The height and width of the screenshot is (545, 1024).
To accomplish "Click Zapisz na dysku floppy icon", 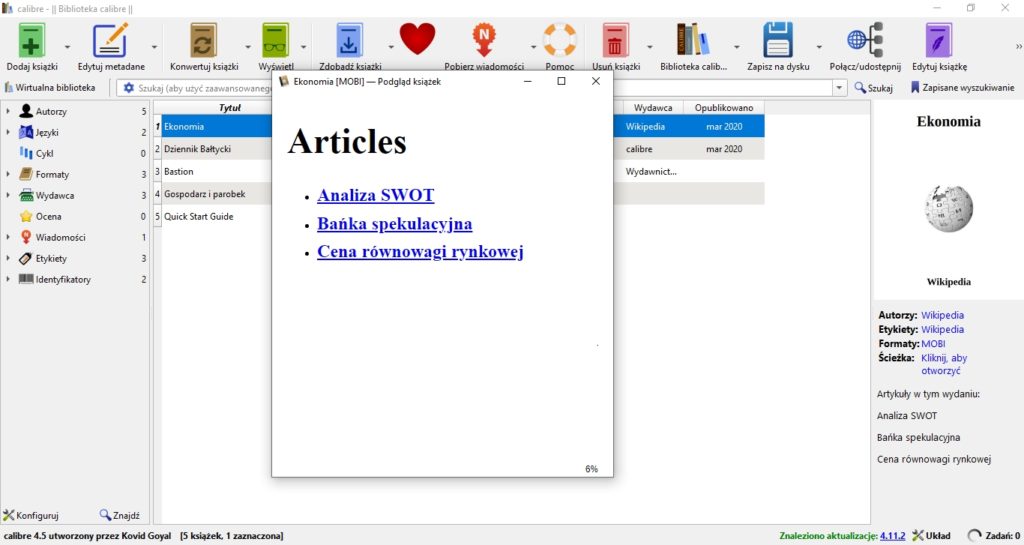I will tap(778, 40).
